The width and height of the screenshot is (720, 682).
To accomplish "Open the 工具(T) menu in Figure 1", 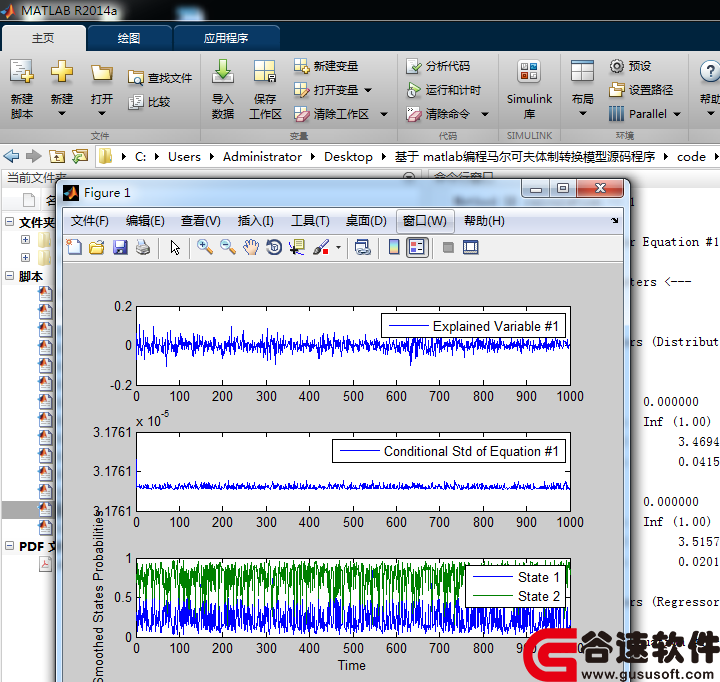I will click(x=310, y=221).
